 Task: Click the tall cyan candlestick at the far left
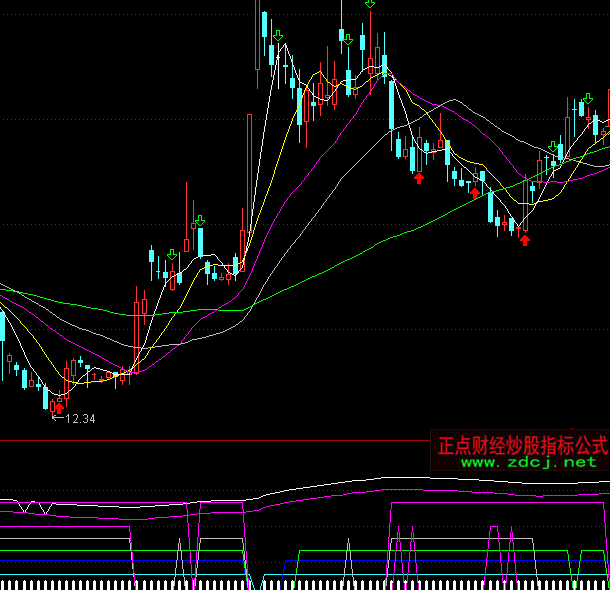pos(2,326)
